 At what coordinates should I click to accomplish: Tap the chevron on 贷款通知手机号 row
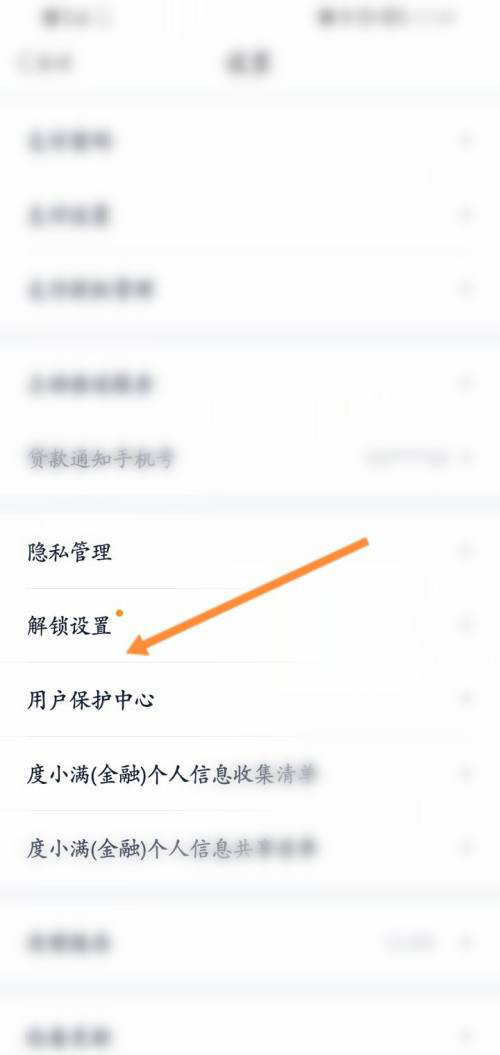466,458
